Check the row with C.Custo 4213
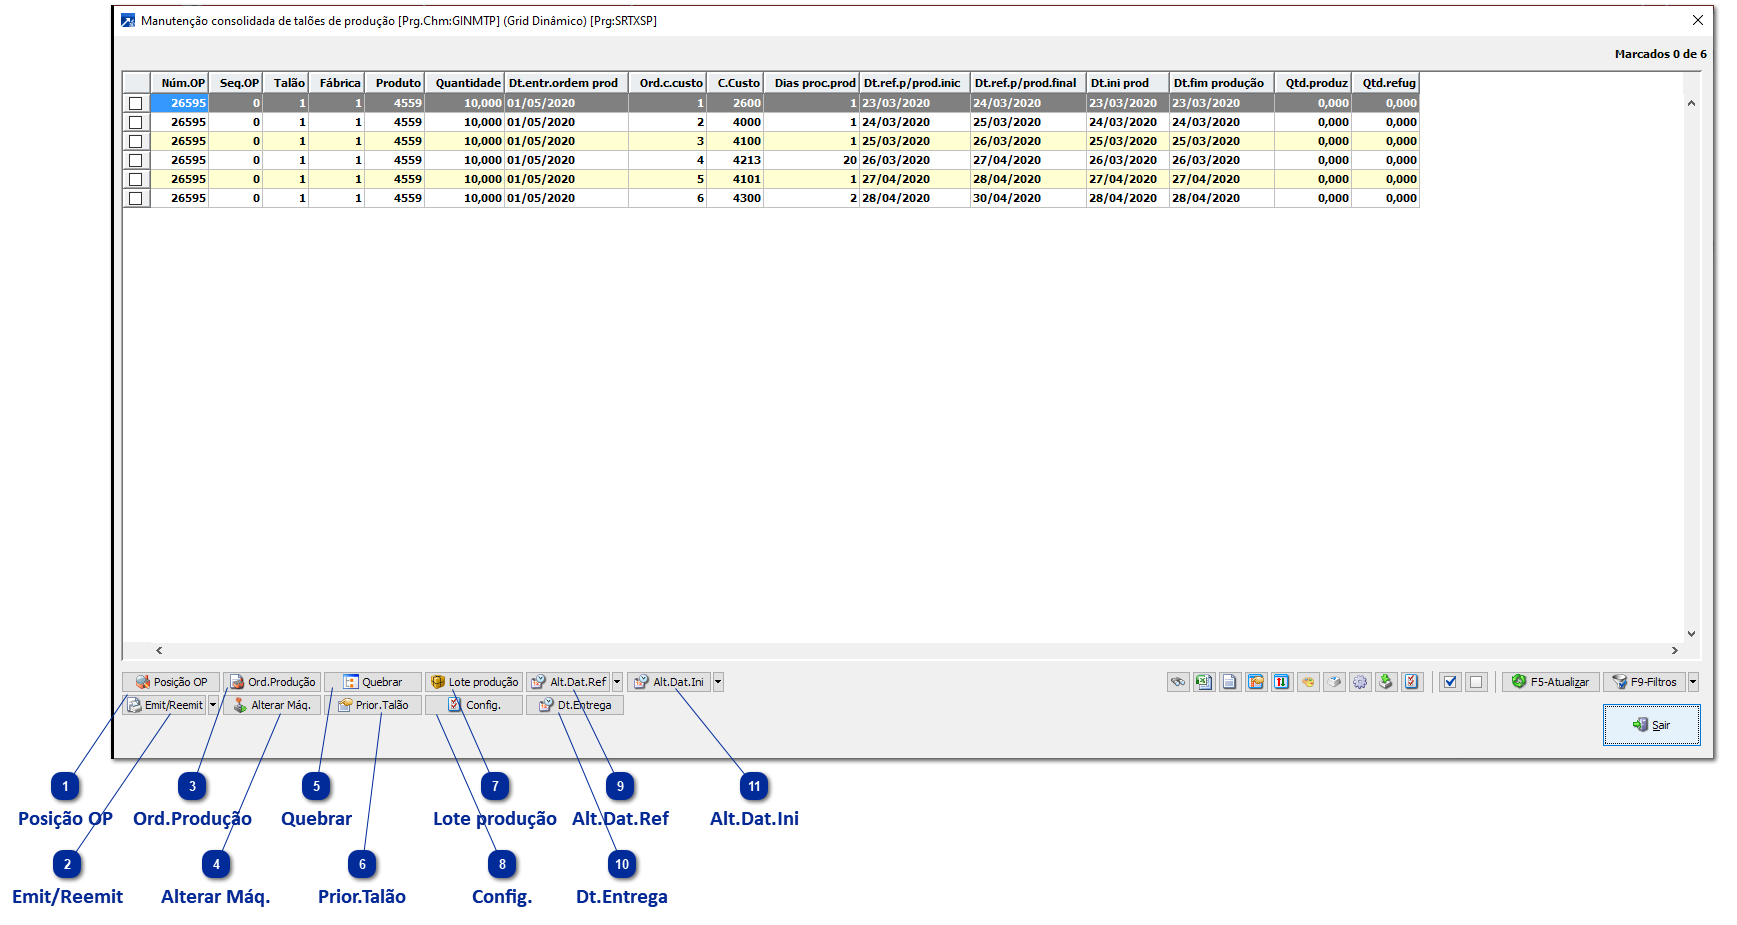Screen dimensions: 1737x925 tap(136, 160)
